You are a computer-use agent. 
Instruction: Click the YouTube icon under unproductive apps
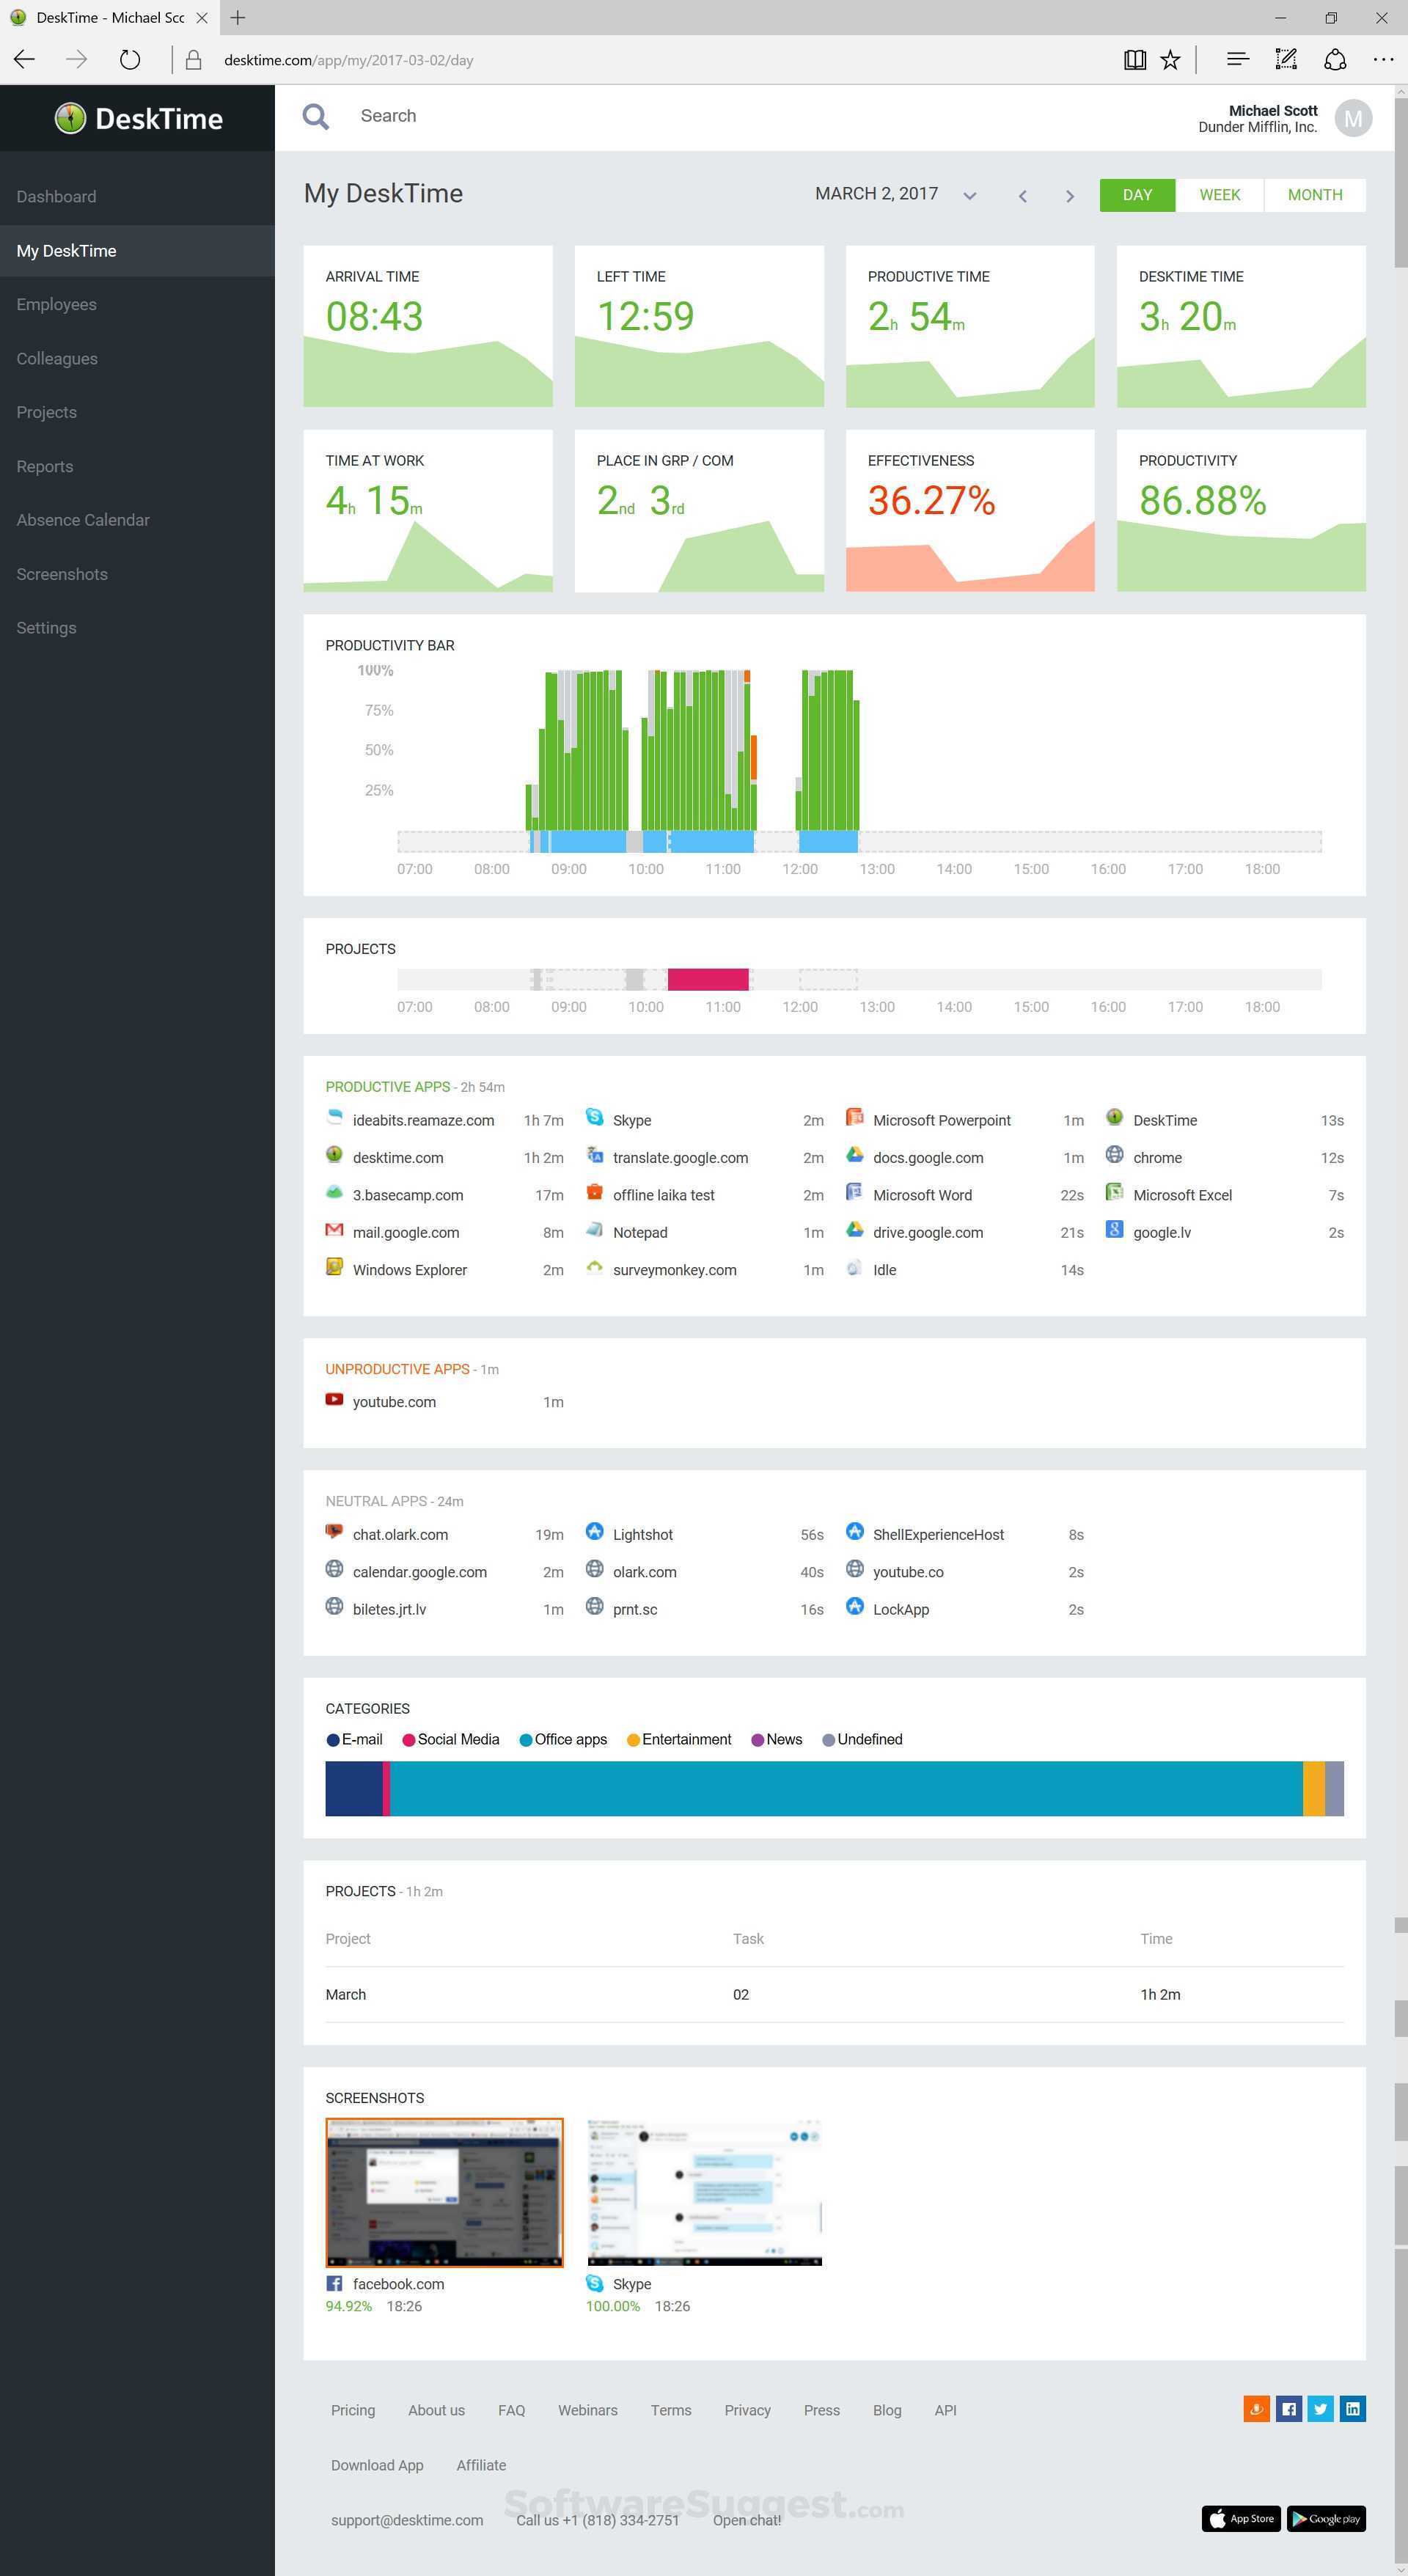335,1400
